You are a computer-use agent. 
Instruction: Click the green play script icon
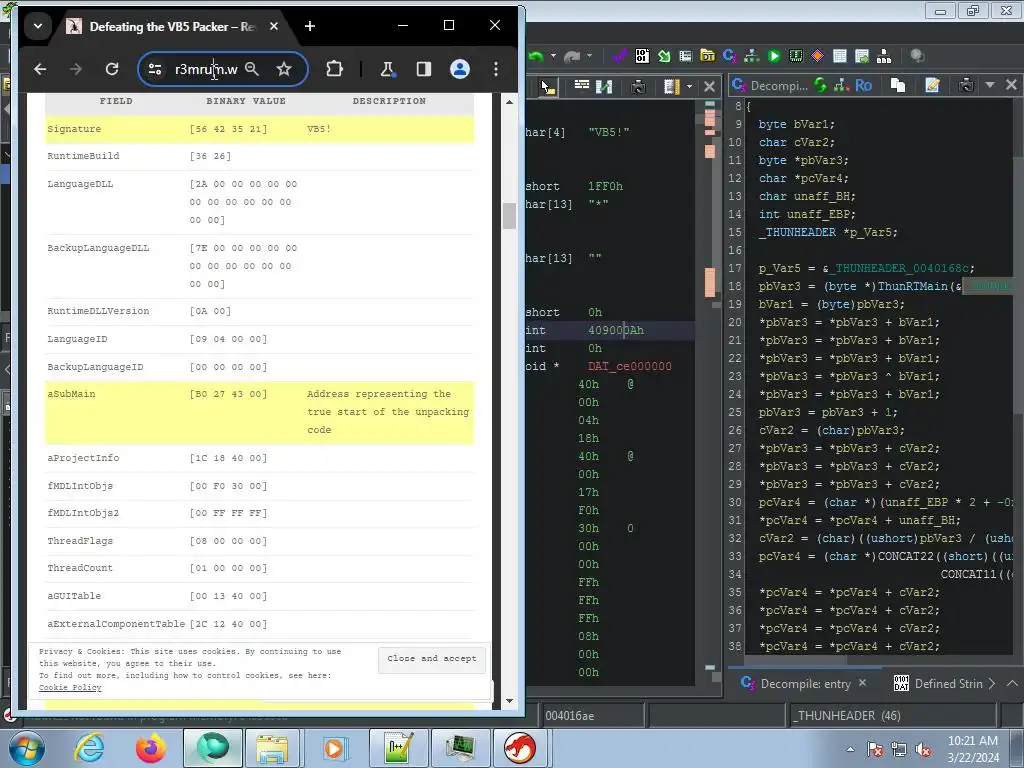[774, 56]
